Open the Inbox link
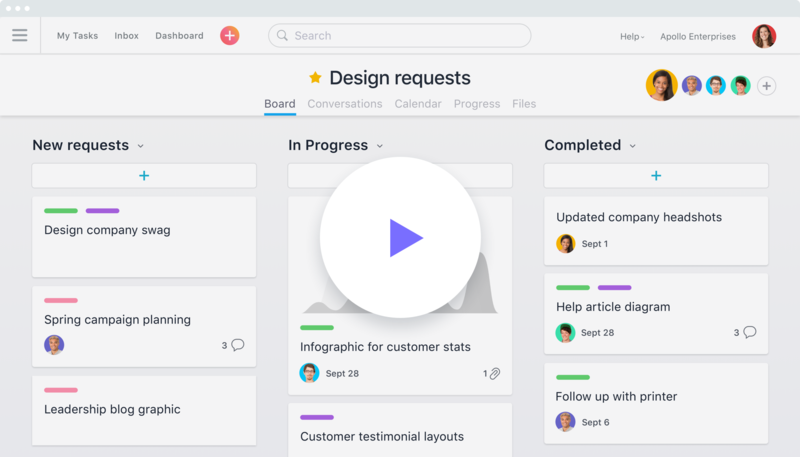The image size is (800, 457). pos(127,36)
